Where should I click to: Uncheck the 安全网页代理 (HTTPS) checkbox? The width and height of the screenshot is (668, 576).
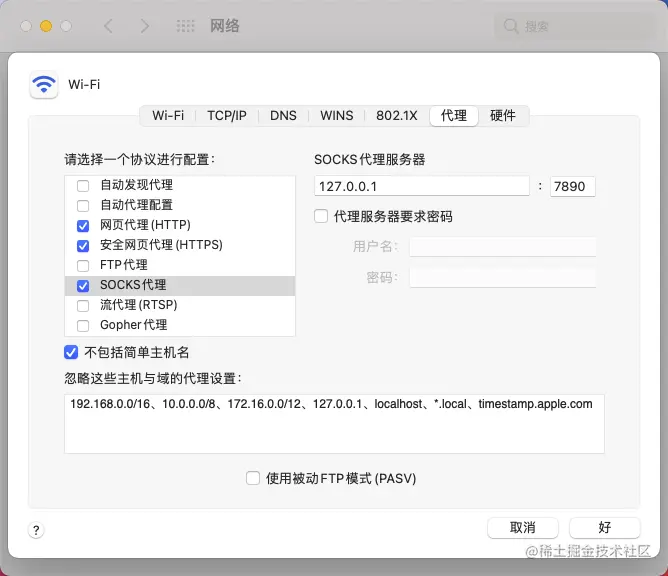tap(83, 246)
